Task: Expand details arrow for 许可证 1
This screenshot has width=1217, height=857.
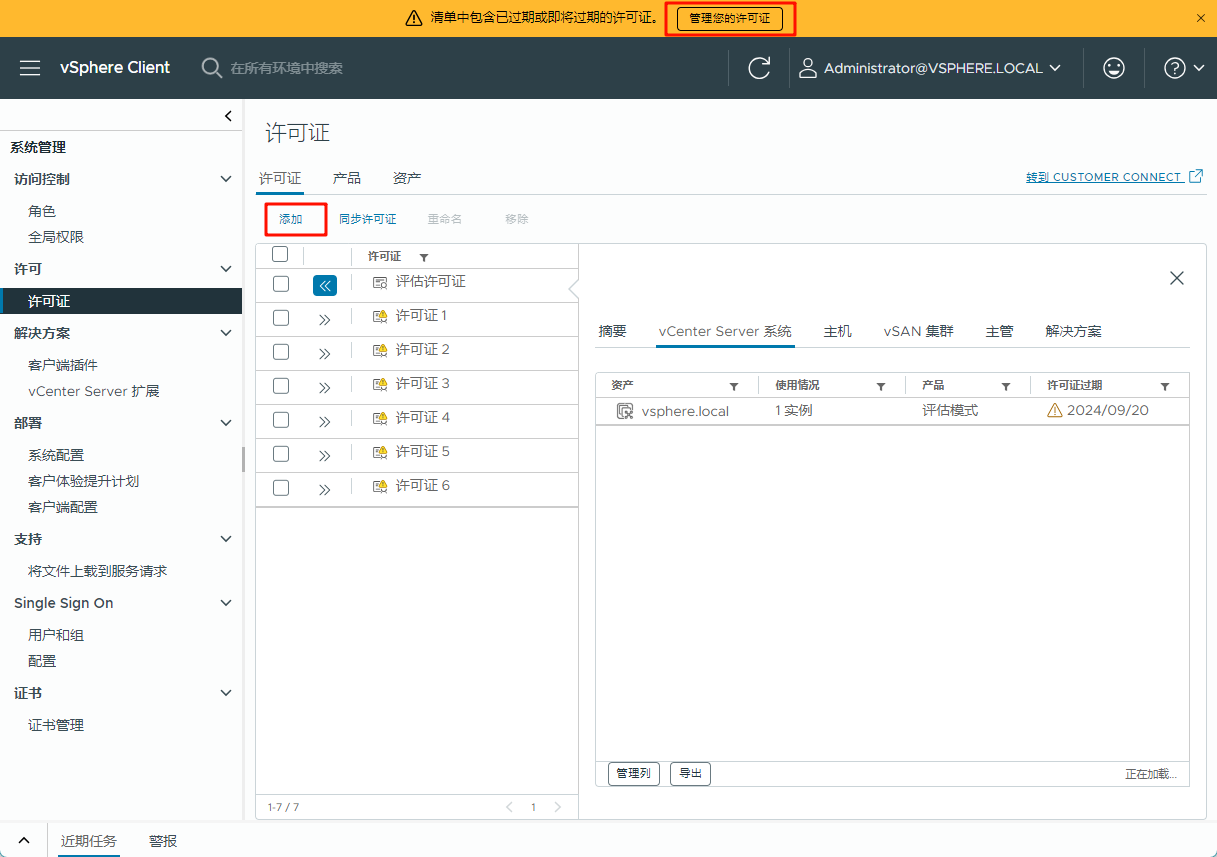Action: (325, 320)
